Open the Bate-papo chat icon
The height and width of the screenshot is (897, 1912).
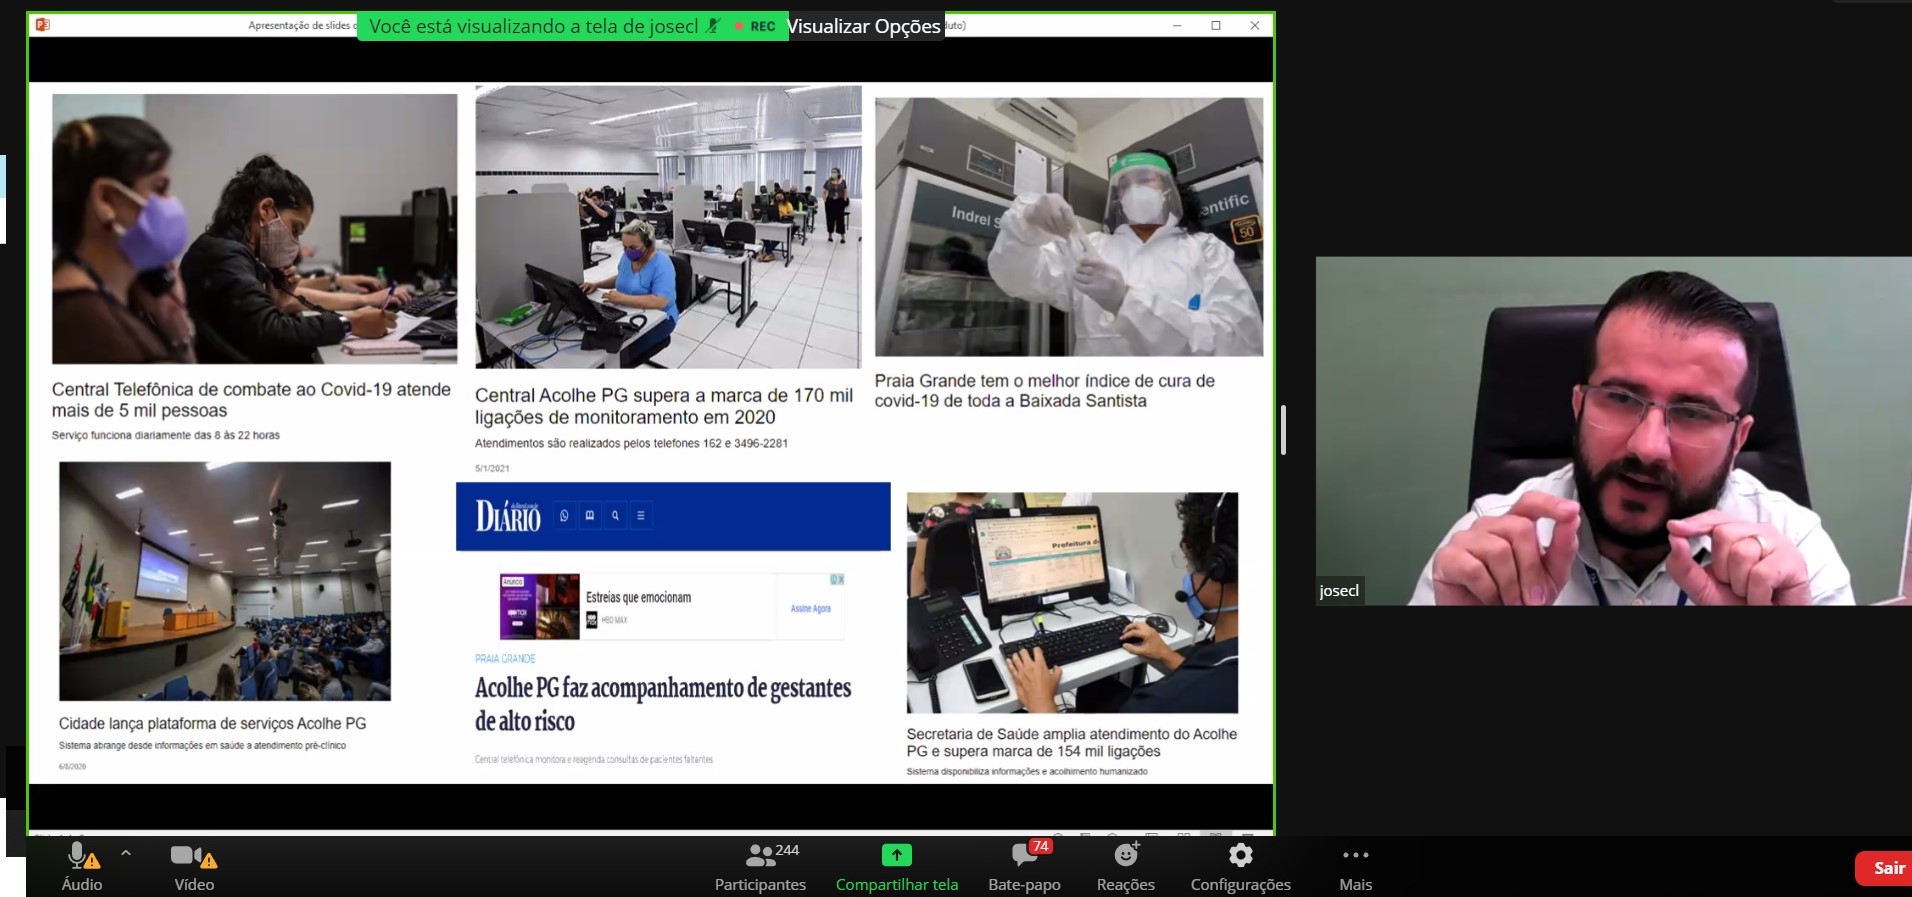1023,856
